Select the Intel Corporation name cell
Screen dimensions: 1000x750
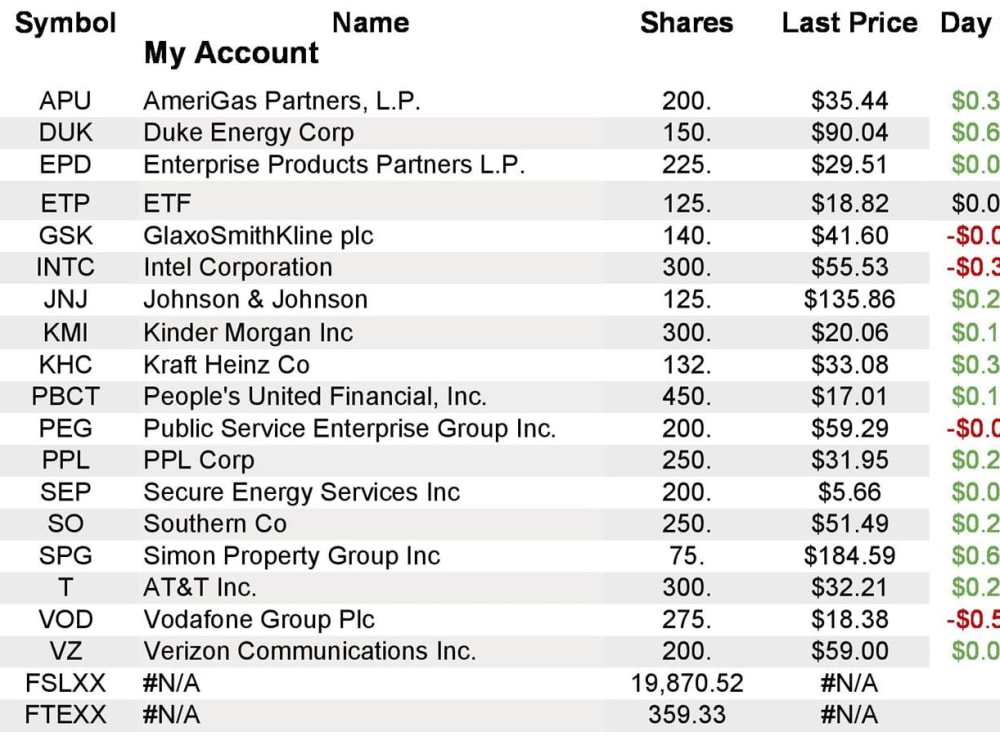coord(237,267)
